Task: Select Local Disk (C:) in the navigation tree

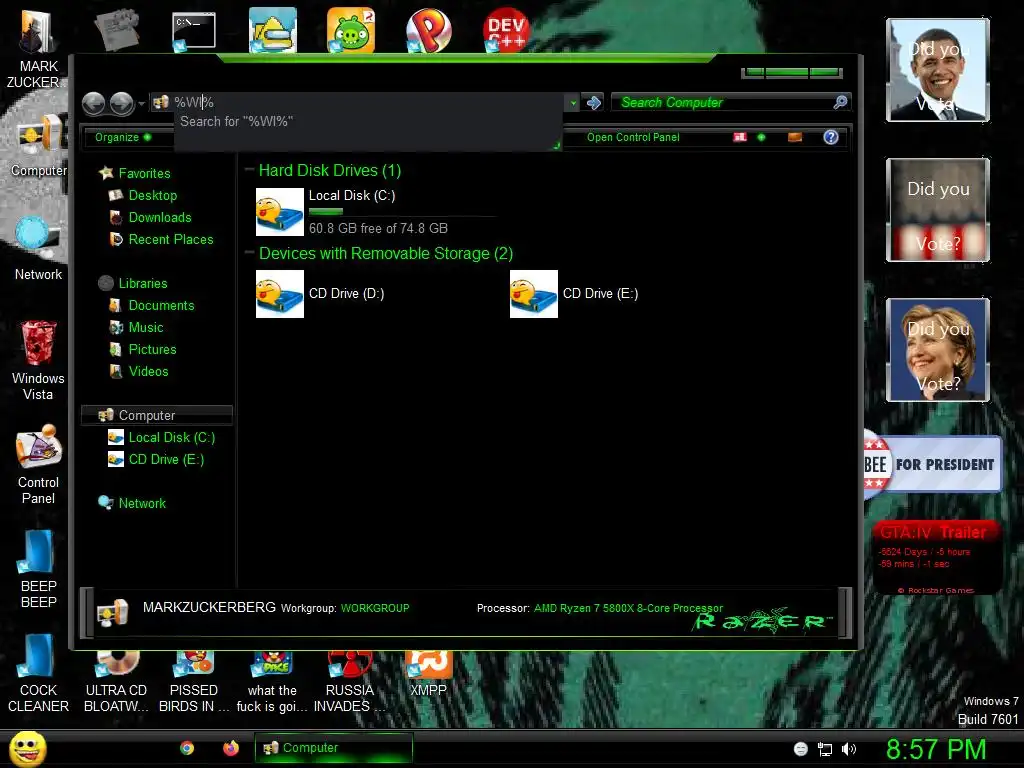Action: [x=171, y=438]
